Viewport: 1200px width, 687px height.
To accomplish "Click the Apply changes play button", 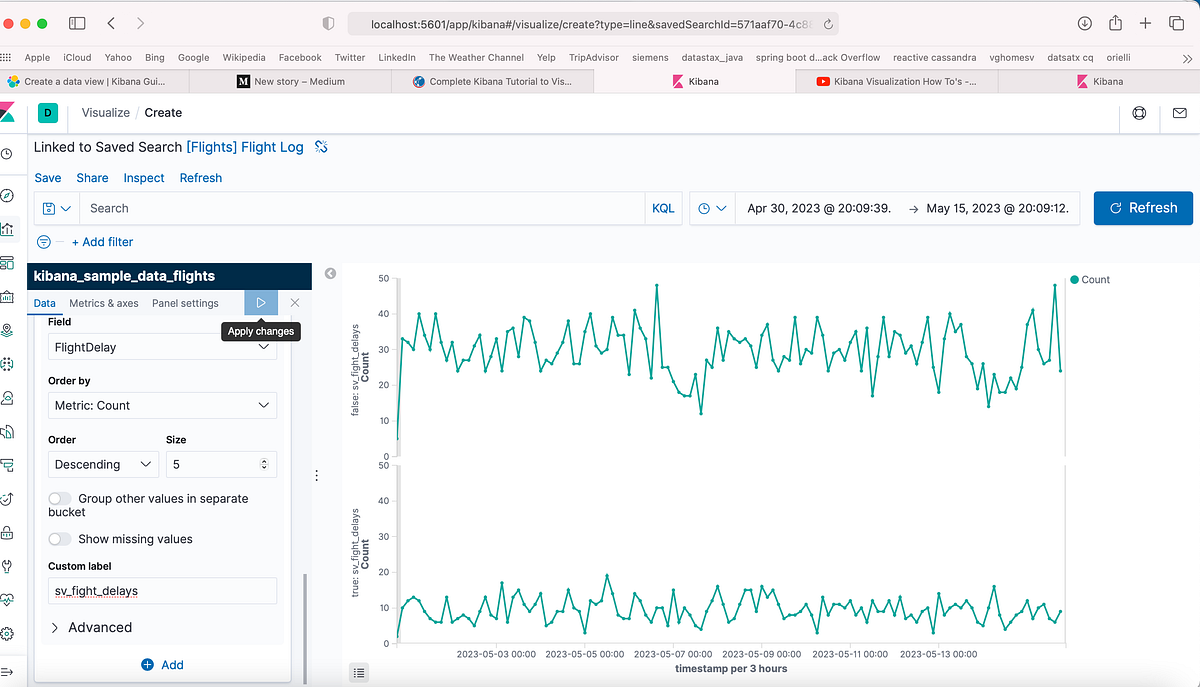I will click(x=261, y=302).
